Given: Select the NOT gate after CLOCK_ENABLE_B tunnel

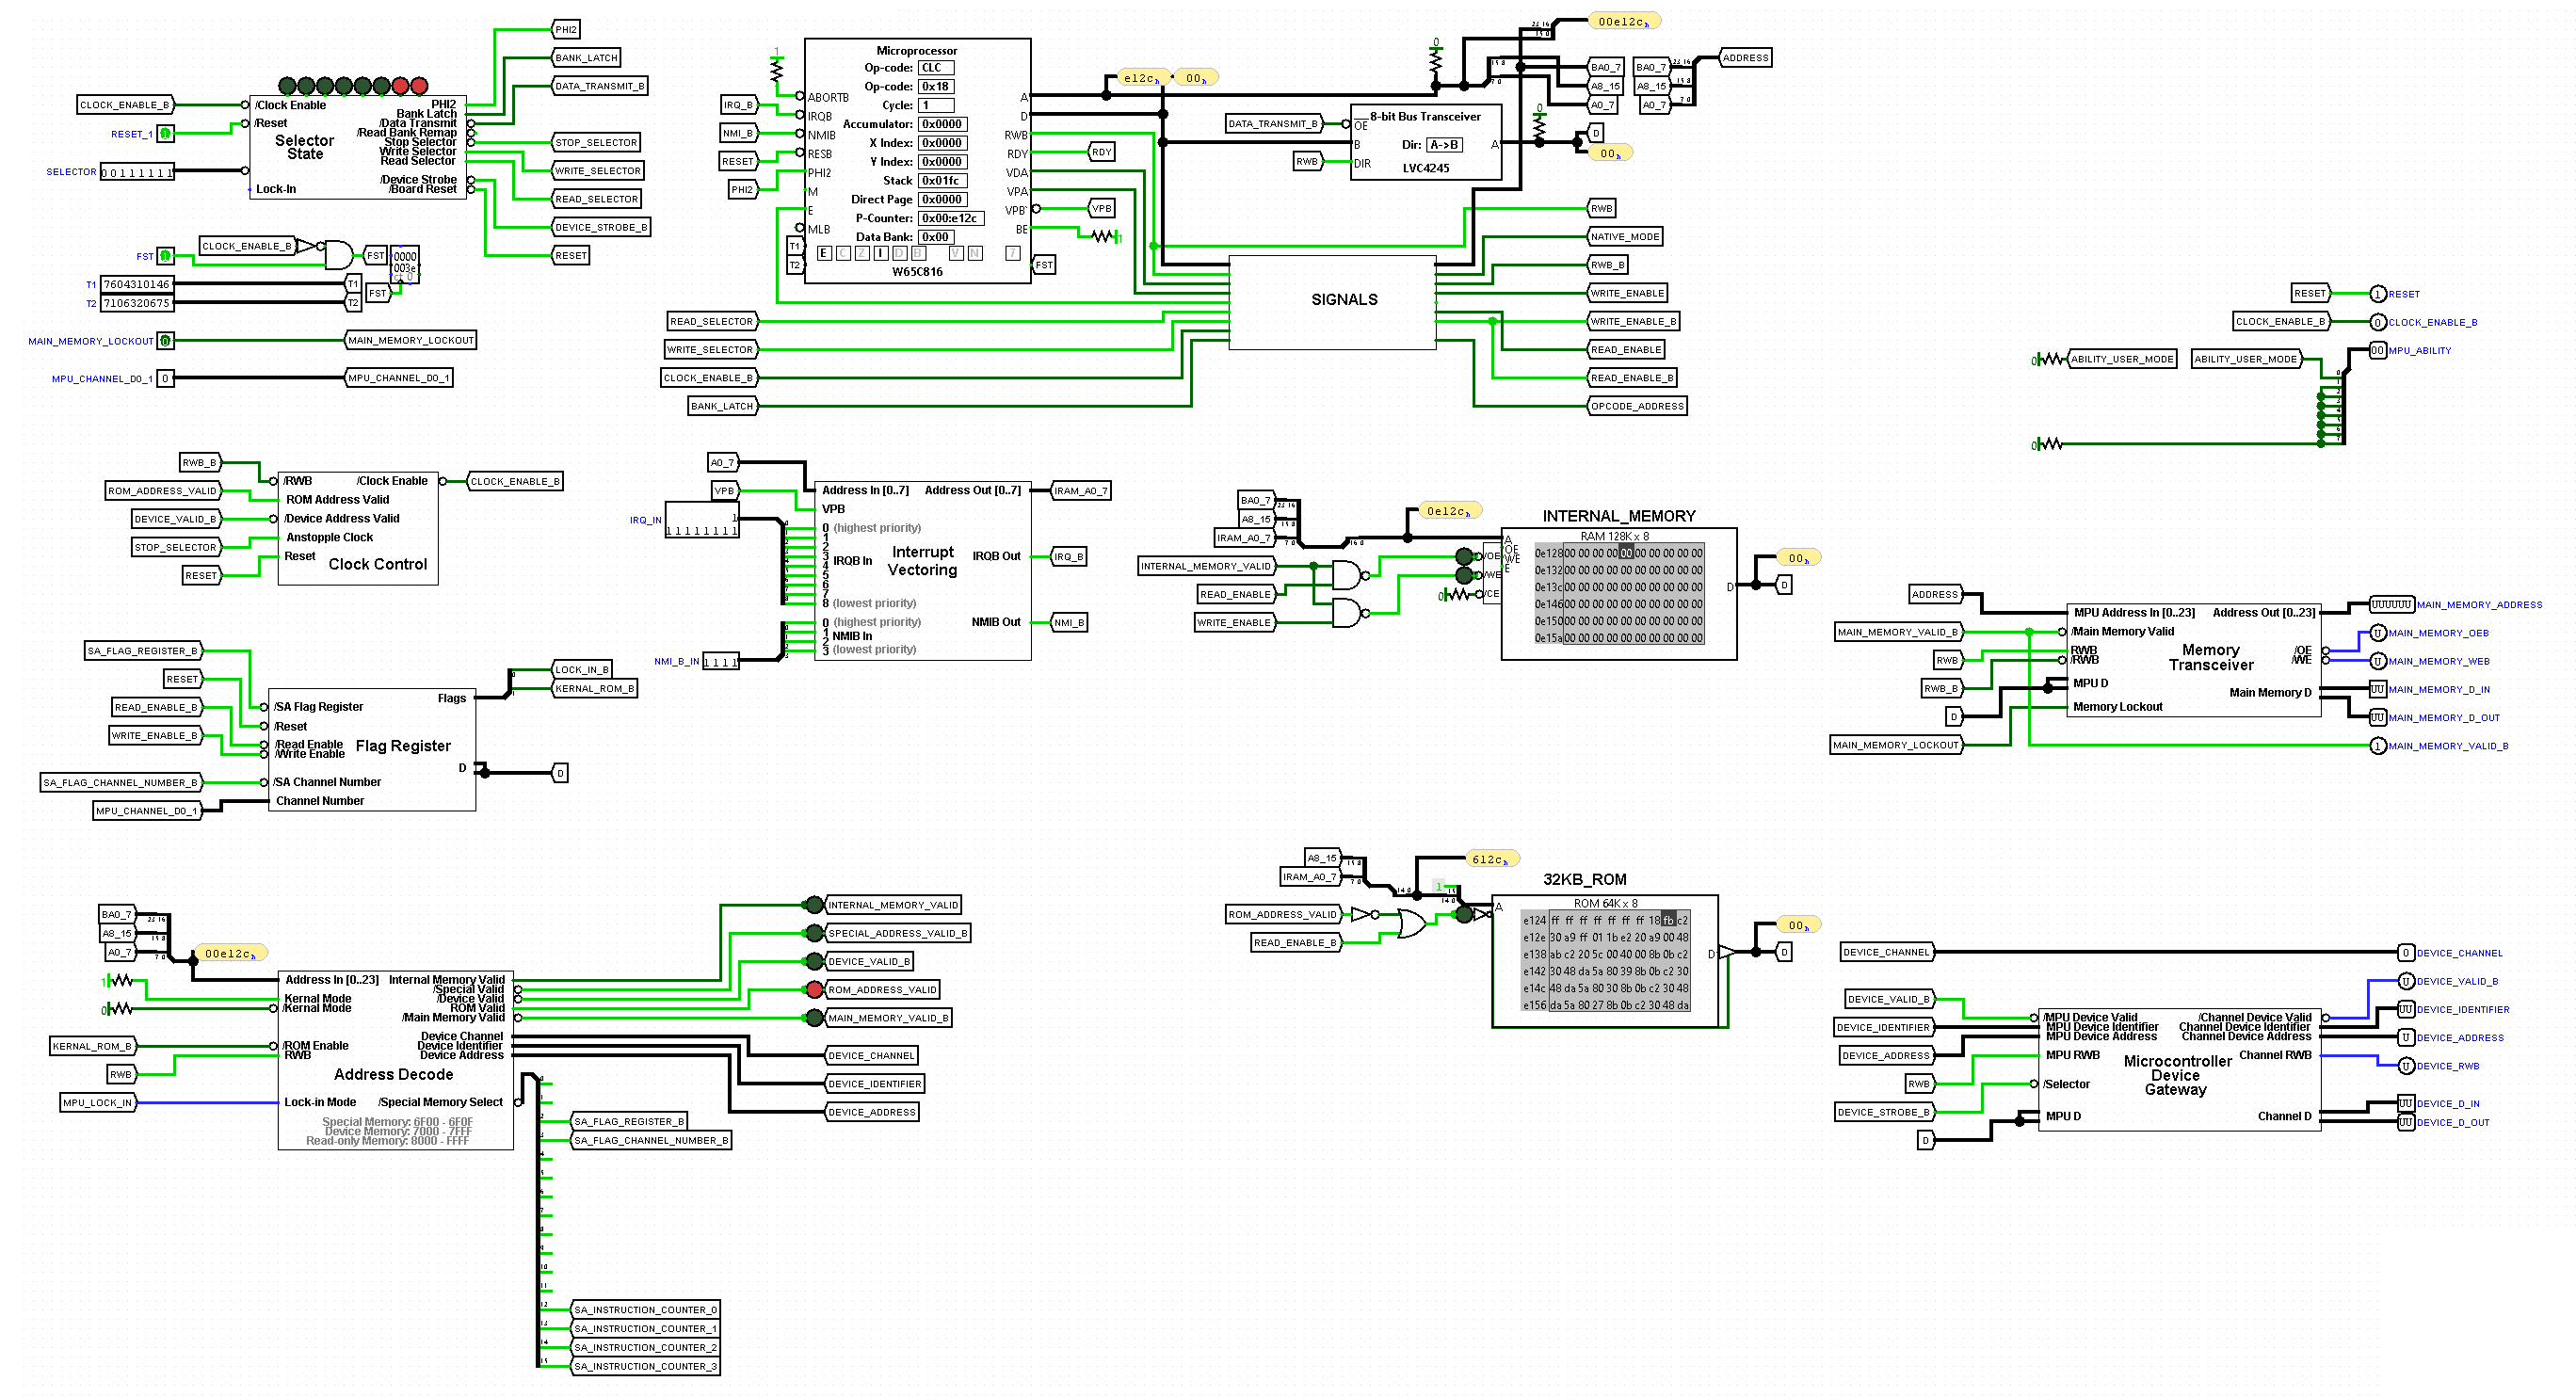Looking at the screenshot, I should point(307,246).
